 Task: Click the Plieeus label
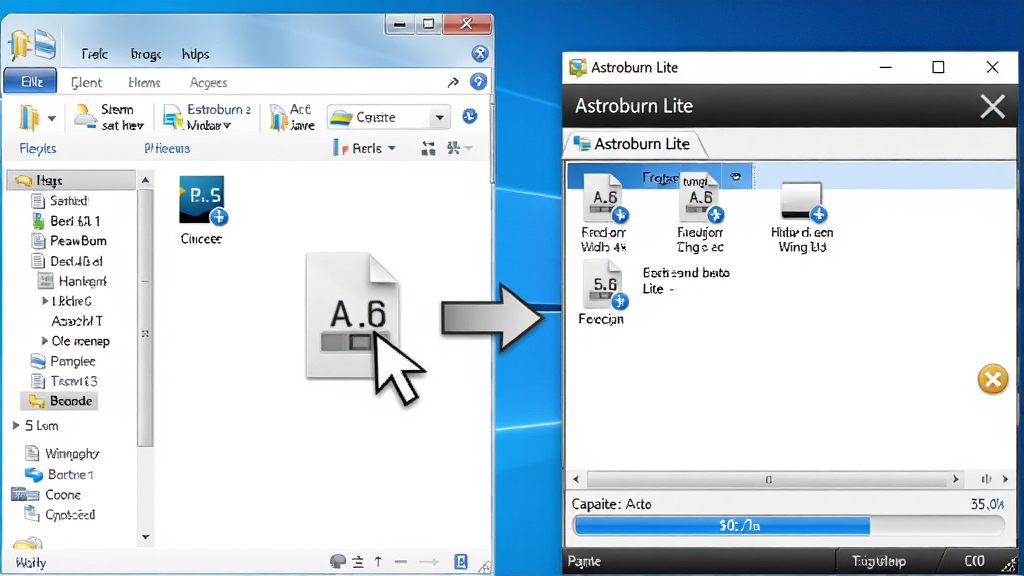click(167, 149)
